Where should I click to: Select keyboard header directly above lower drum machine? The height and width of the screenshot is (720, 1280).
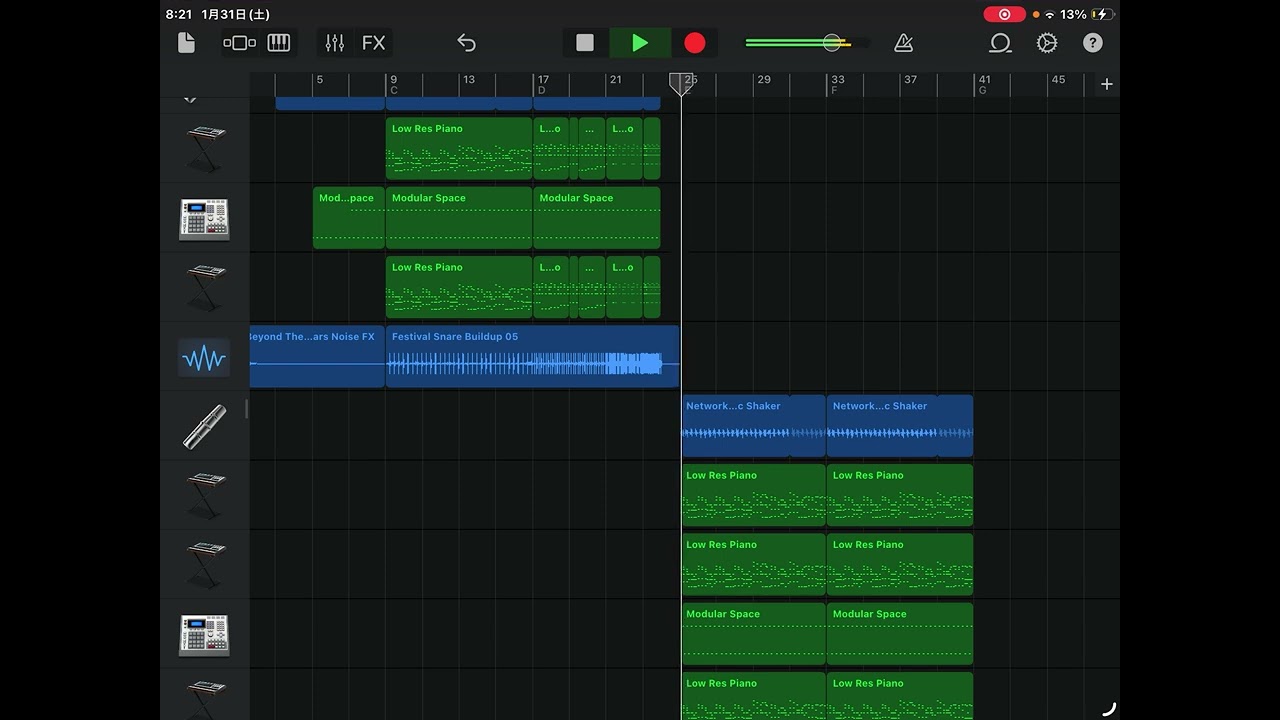[204, 565]
